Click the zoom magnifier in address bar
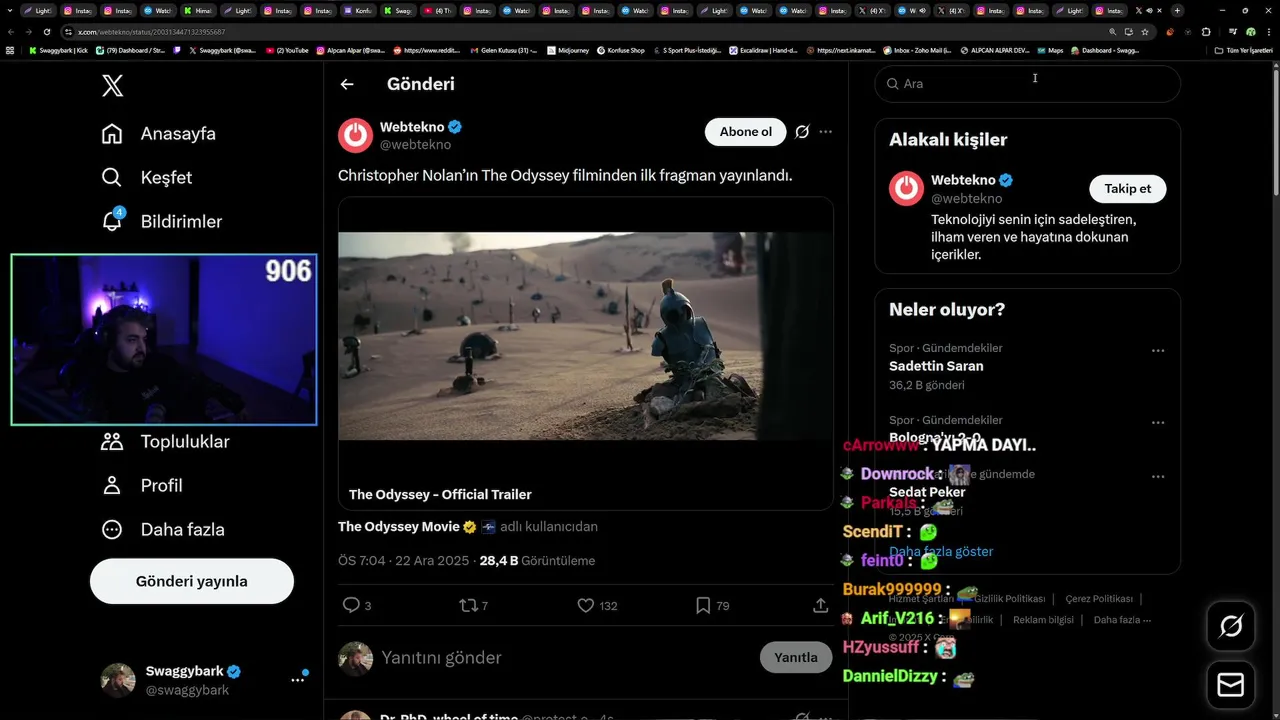Screen dimensions: 1280x720 point(1113,32)
